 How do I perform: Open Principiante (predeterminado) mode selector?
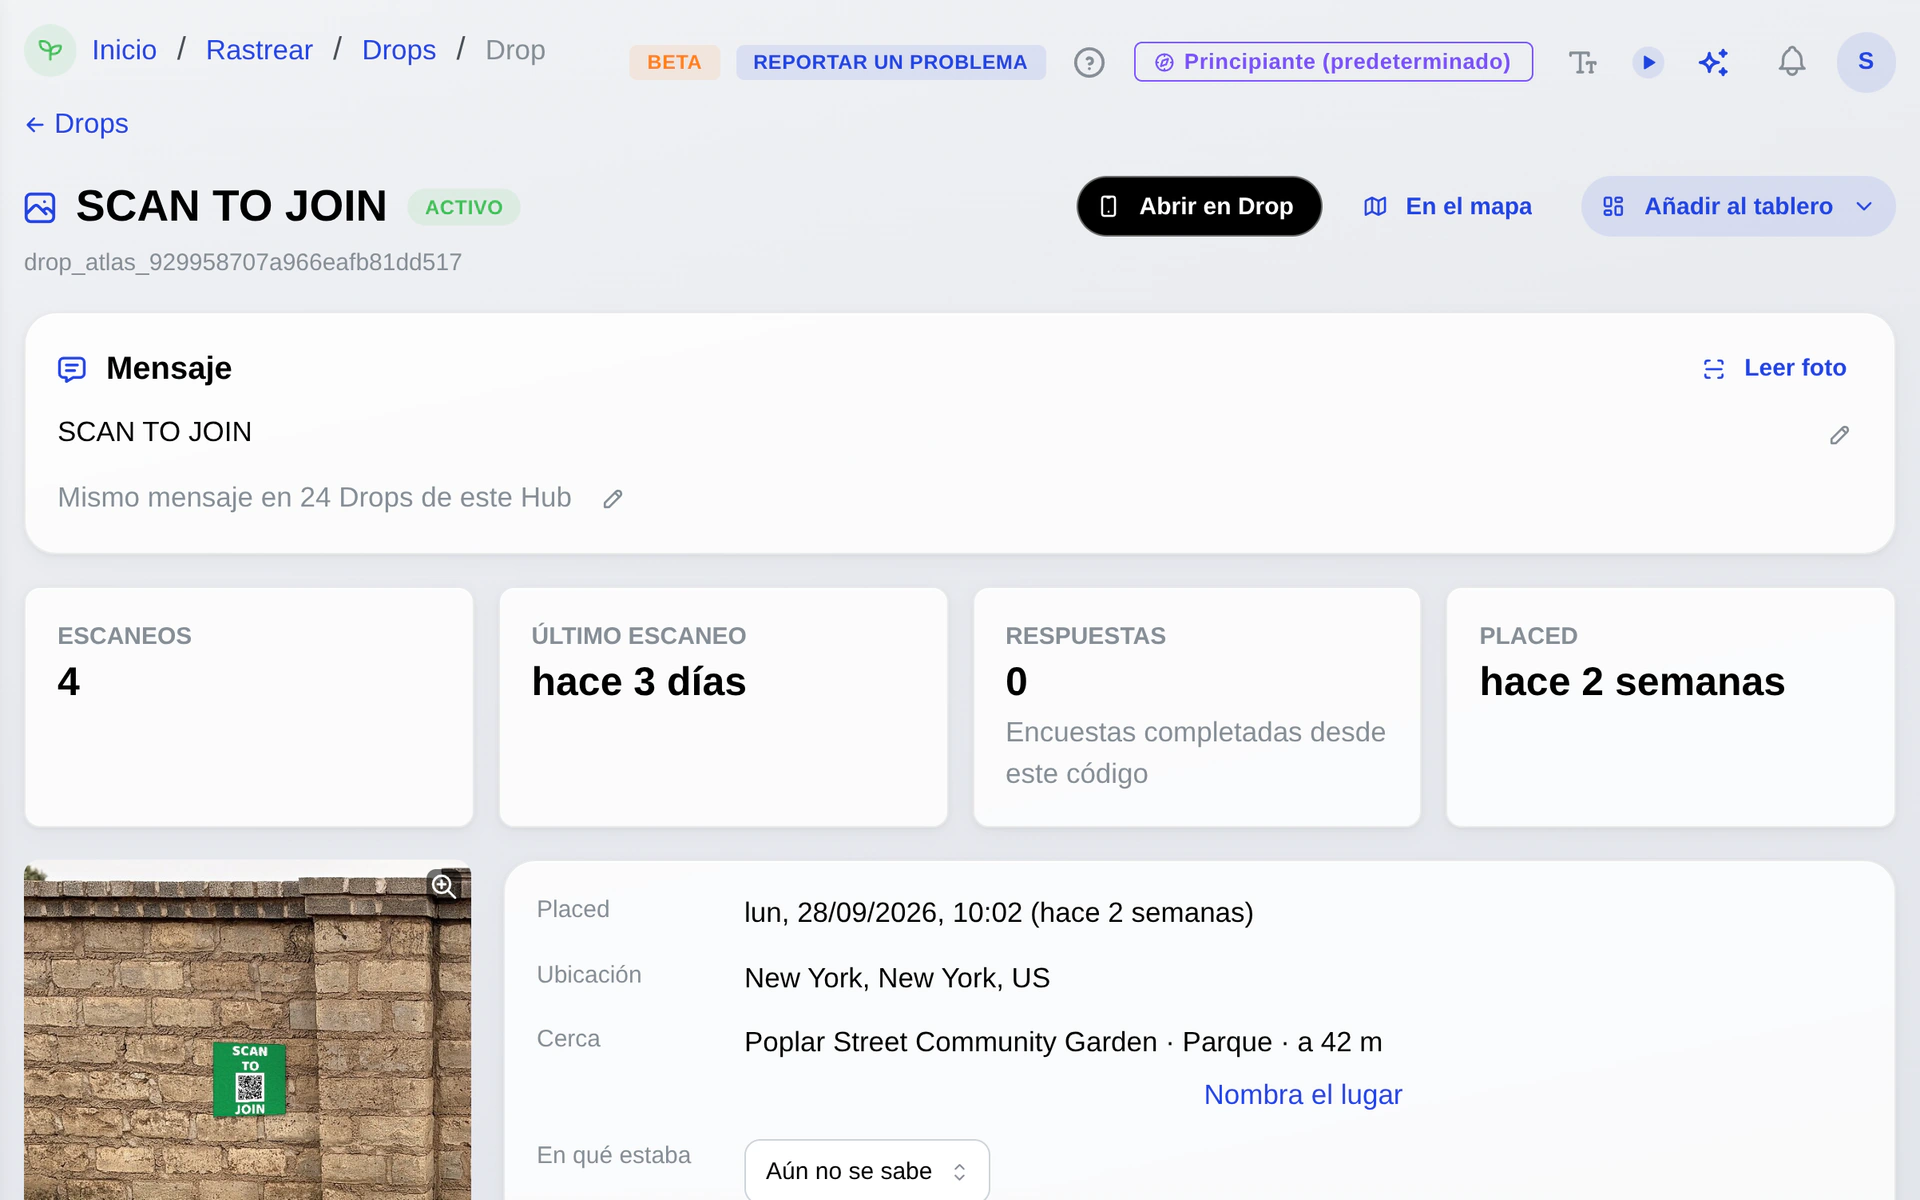1333,62
